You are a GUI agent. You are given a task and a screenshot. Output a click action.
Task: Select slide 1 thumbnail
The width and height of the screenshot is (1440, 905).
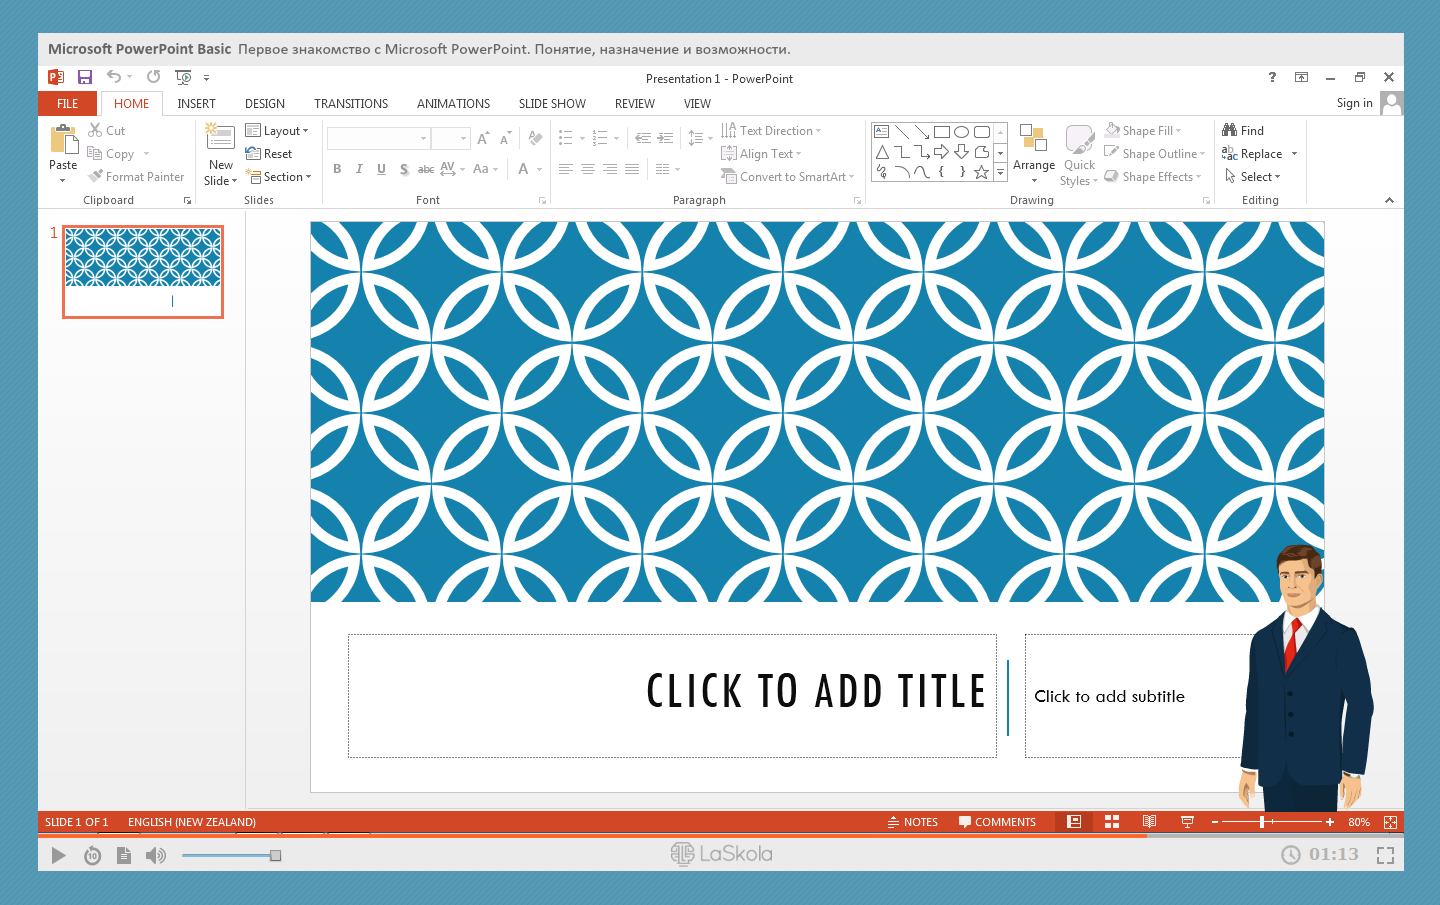pos(143,271)
